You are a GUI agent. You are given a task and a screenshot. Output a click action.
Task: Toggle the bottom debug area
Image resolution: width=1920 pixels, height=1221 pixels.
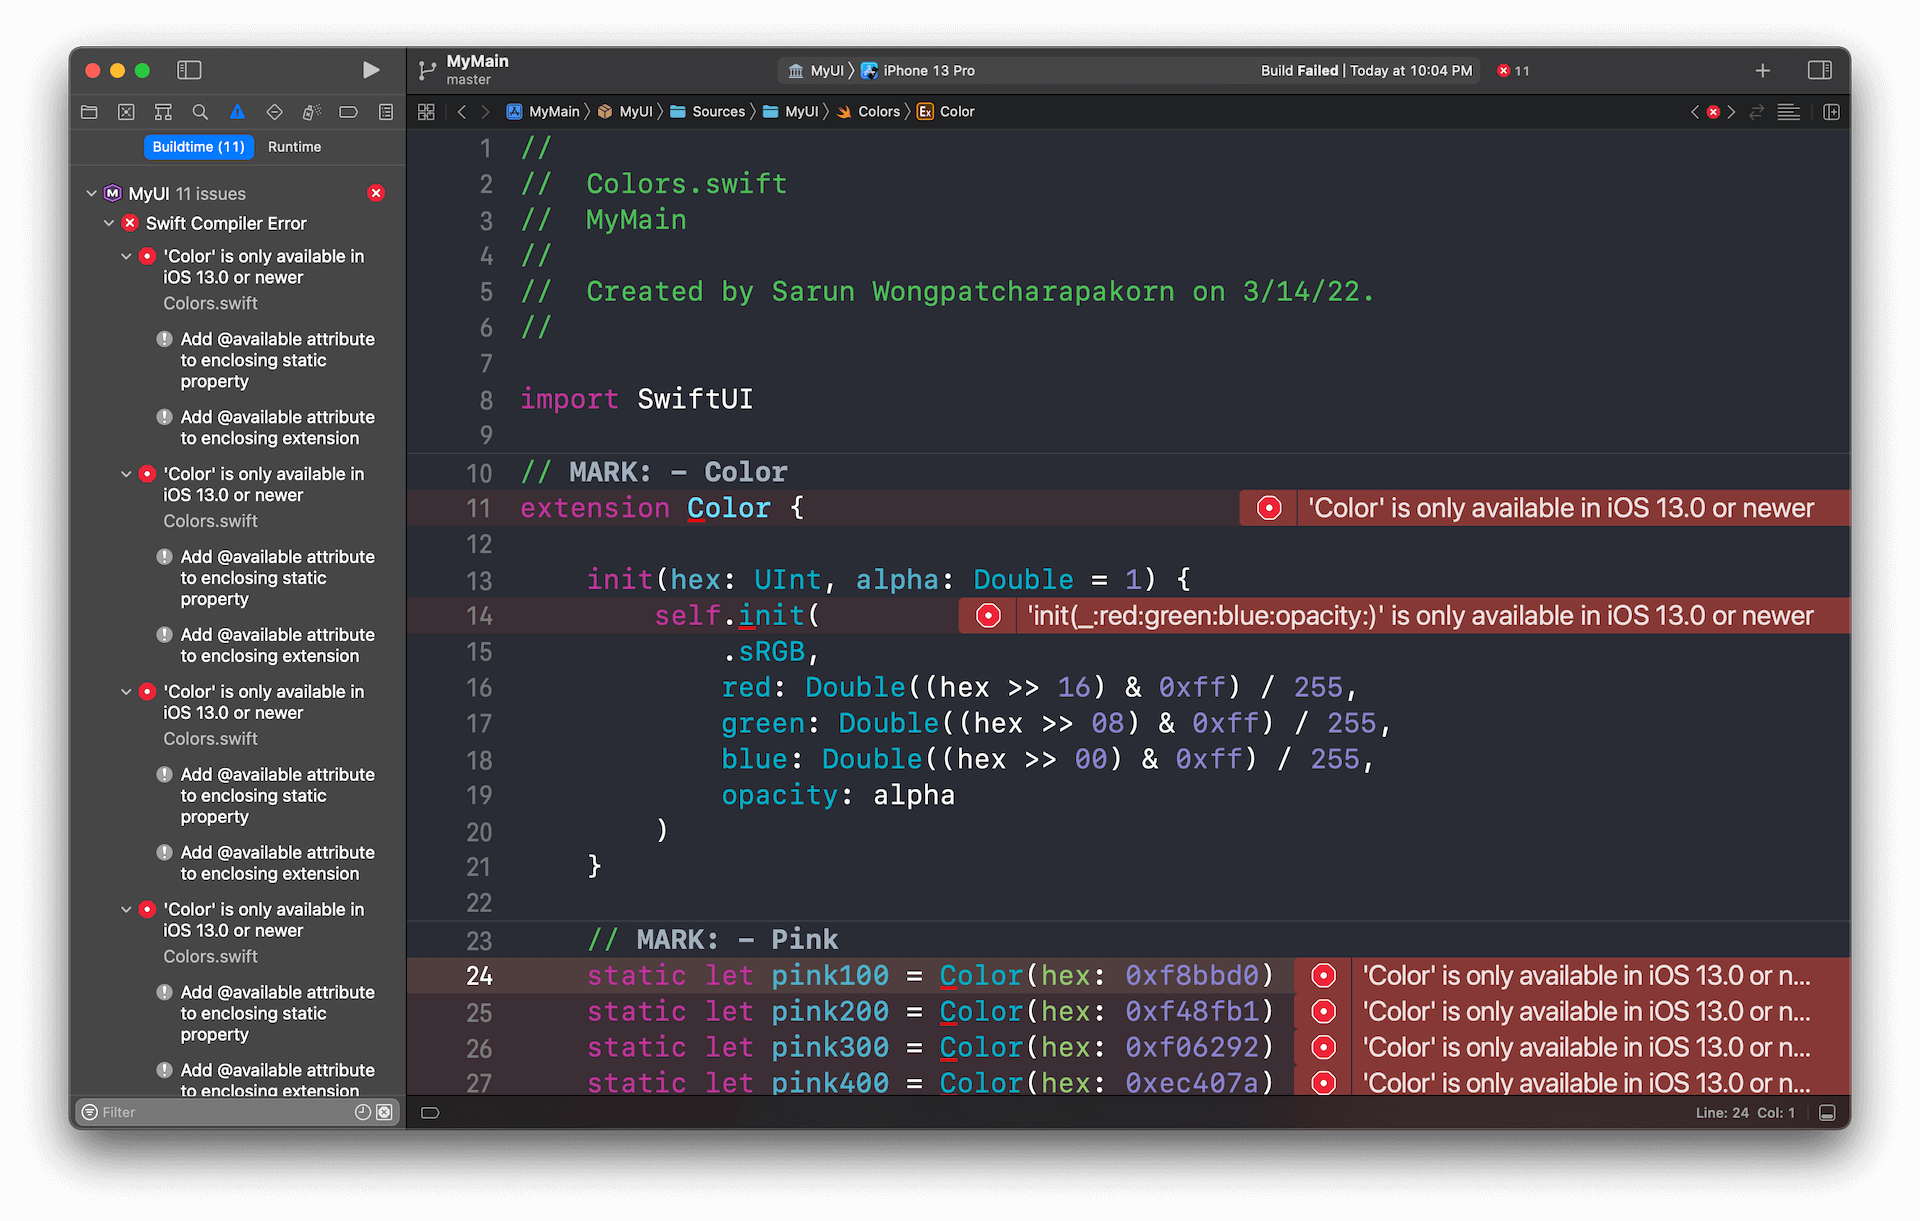click(x=1827, y=1113)
